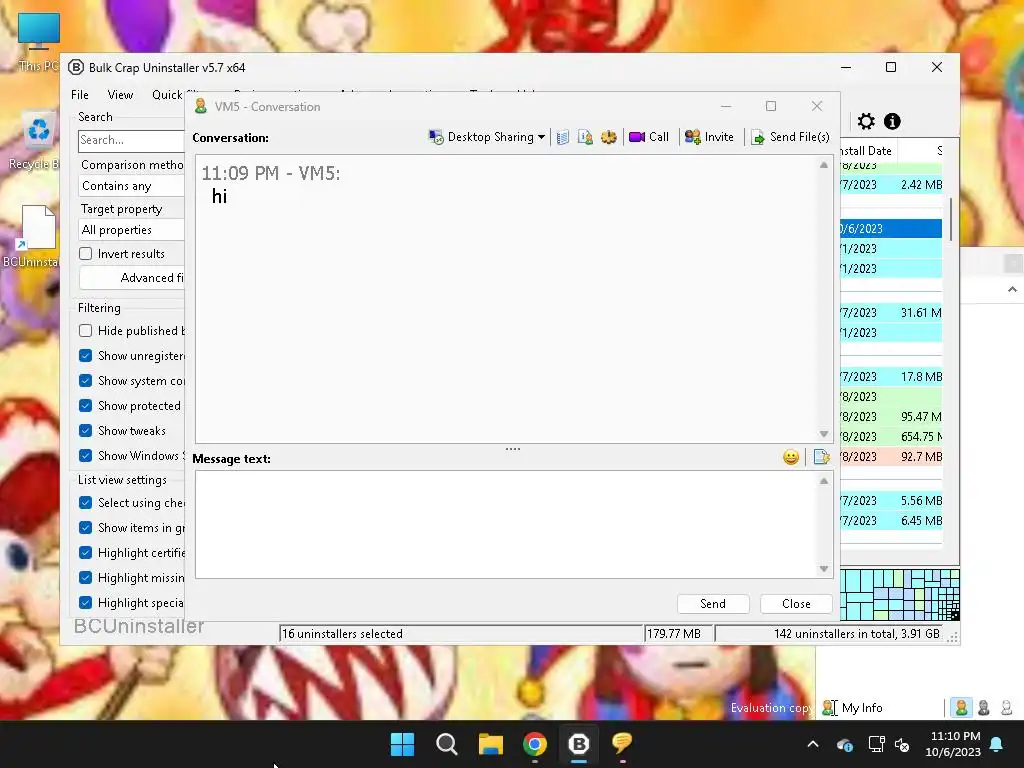This screenshot has height=768, width=1024.
Task: Toggle the Invert results checkbox
Action: (x=86, y=253)
